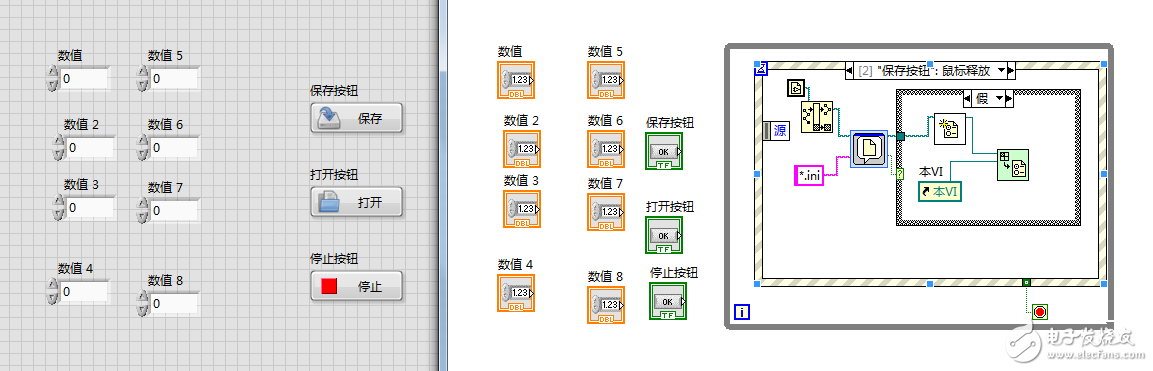Viewport: 1153px width, 371px height.
Task: Click the red 停止 stop button
Action: point(357,286)
